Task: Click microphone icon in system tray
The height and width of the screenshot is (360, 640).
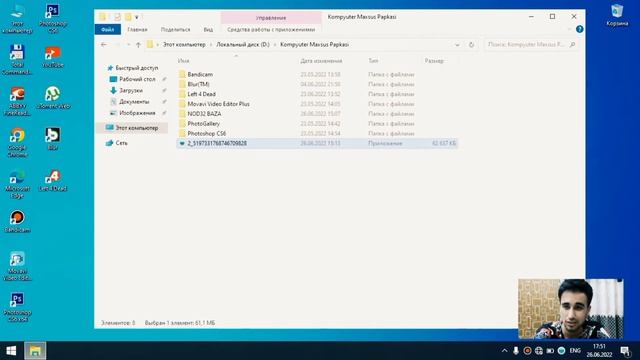Action: click(x=516, y=351)
